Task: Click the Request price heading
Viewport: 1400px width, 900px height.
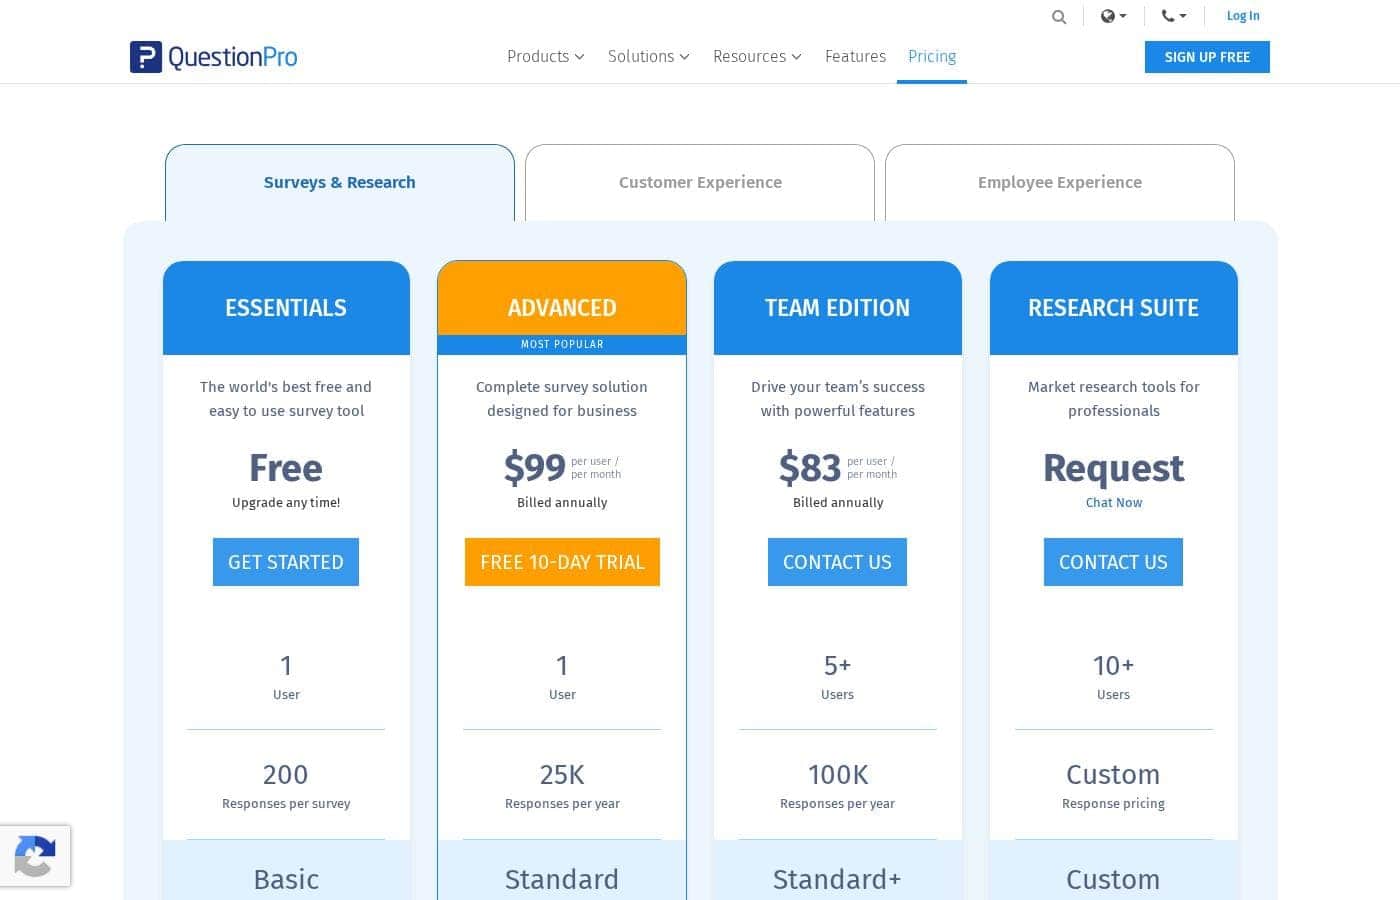Action: point(1114,469)
